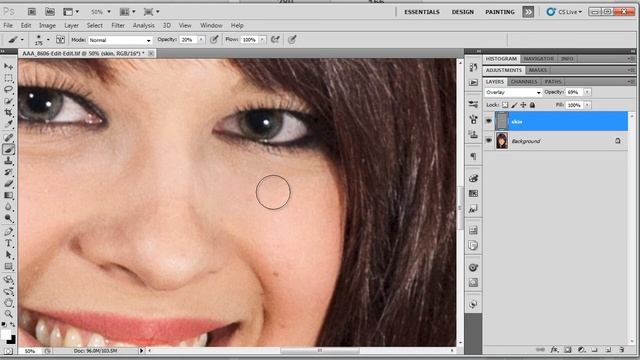Image resolution: width=640 pixels, height=360 pixels.
Task: Swap foreground and background colors
Action: coord(12,324)
